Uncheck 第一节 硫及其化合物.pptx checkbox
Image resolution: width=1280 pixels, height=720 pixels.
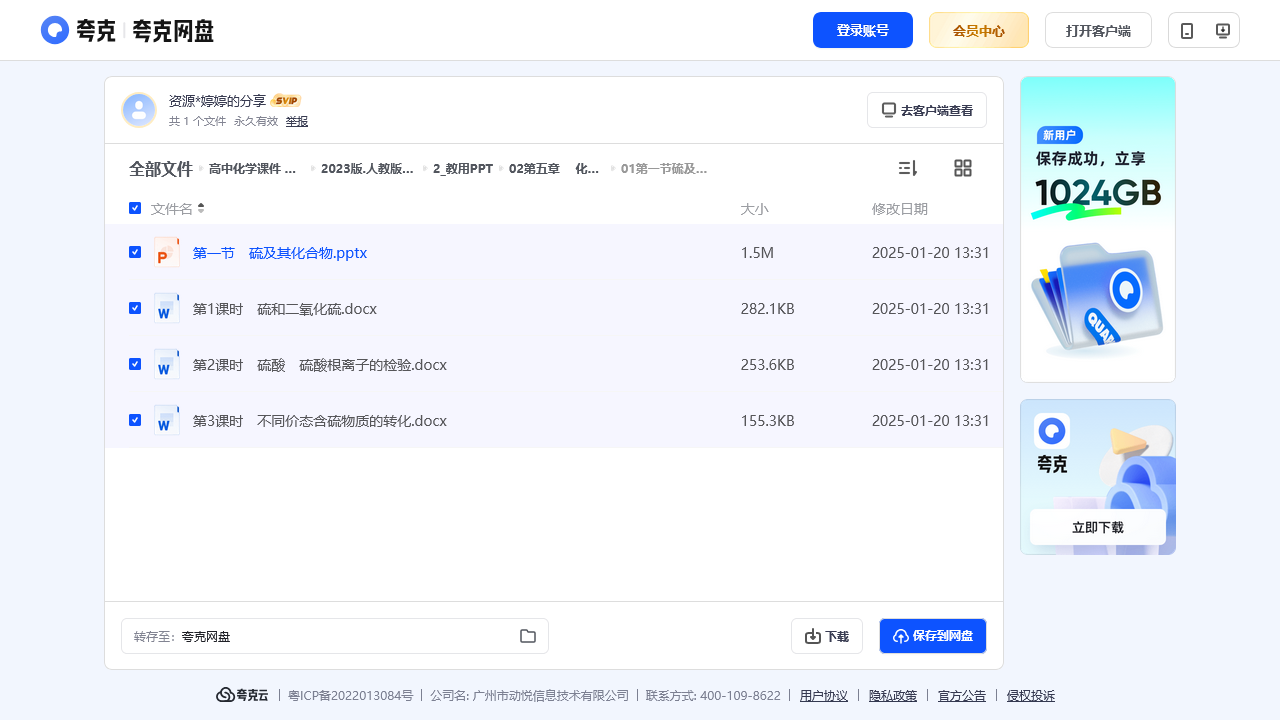(135, 252)
